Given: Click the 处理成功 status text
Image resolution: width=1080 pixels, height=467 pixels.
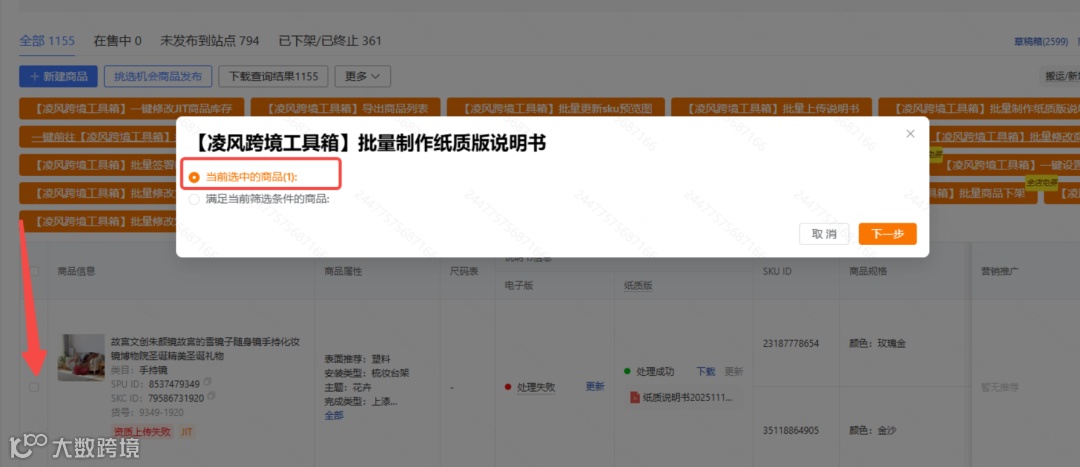Looking at the screenshot, I should tap(655, 371).
